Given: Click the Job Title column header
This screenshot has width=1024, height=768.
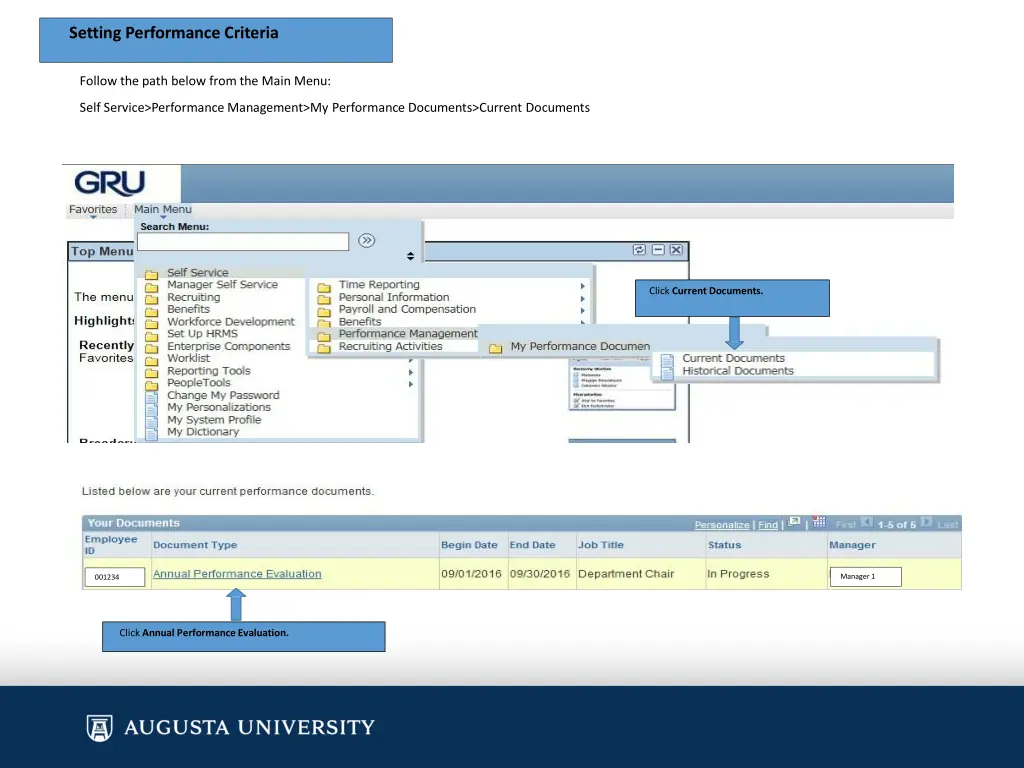Looking at the screenshot, I should click(601, 545).
